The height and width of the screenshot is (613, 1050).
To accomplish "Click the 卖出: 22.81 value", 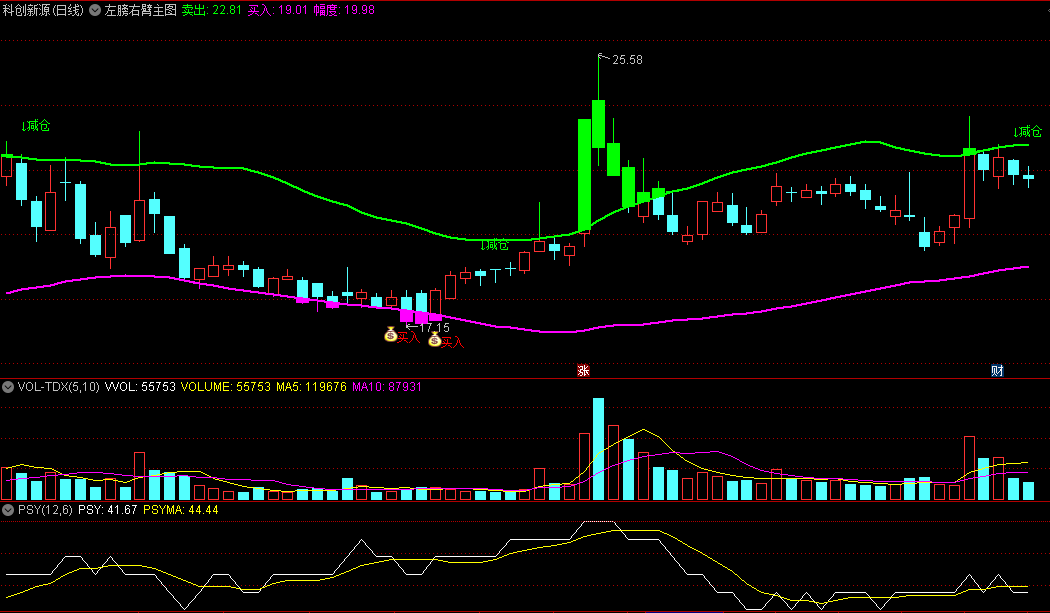I will coord(212,10).
